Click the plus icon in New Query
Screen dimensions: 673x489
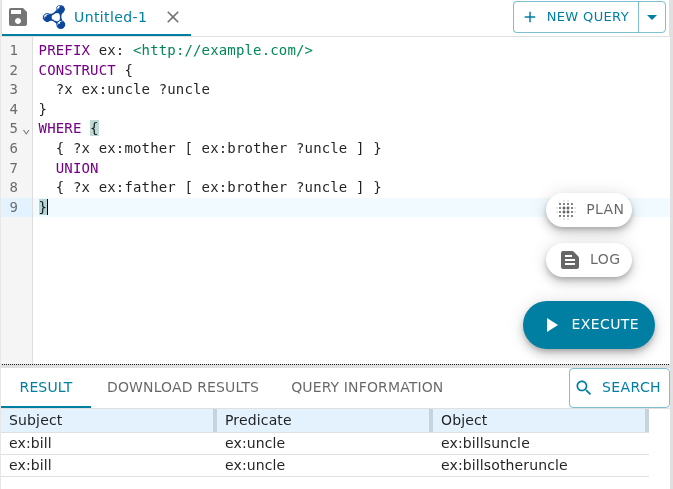click(530, 17)
